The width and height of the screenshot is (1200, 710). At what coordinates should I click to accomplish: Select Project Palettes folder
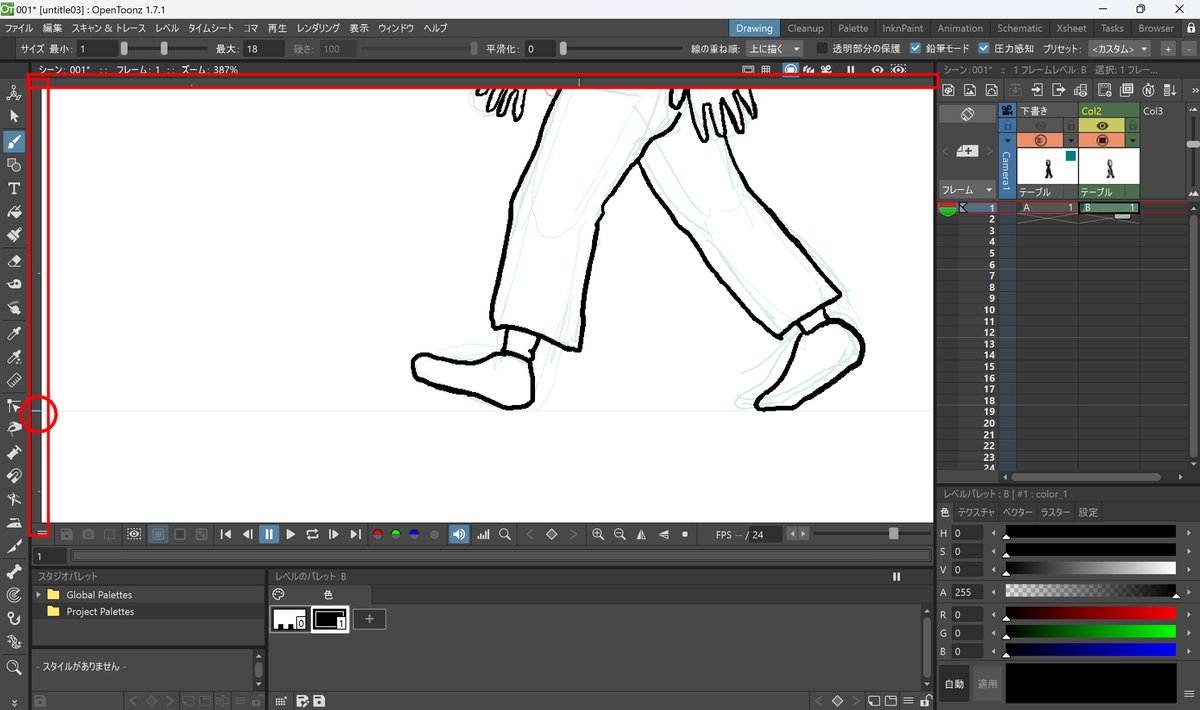(100, 611)
